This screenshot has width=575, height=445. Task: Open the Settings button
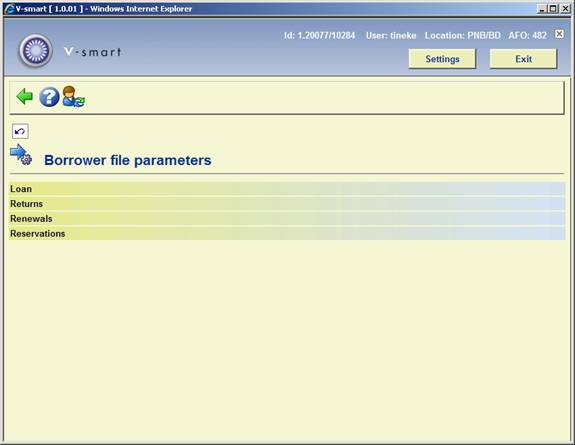tap(442, 59)
